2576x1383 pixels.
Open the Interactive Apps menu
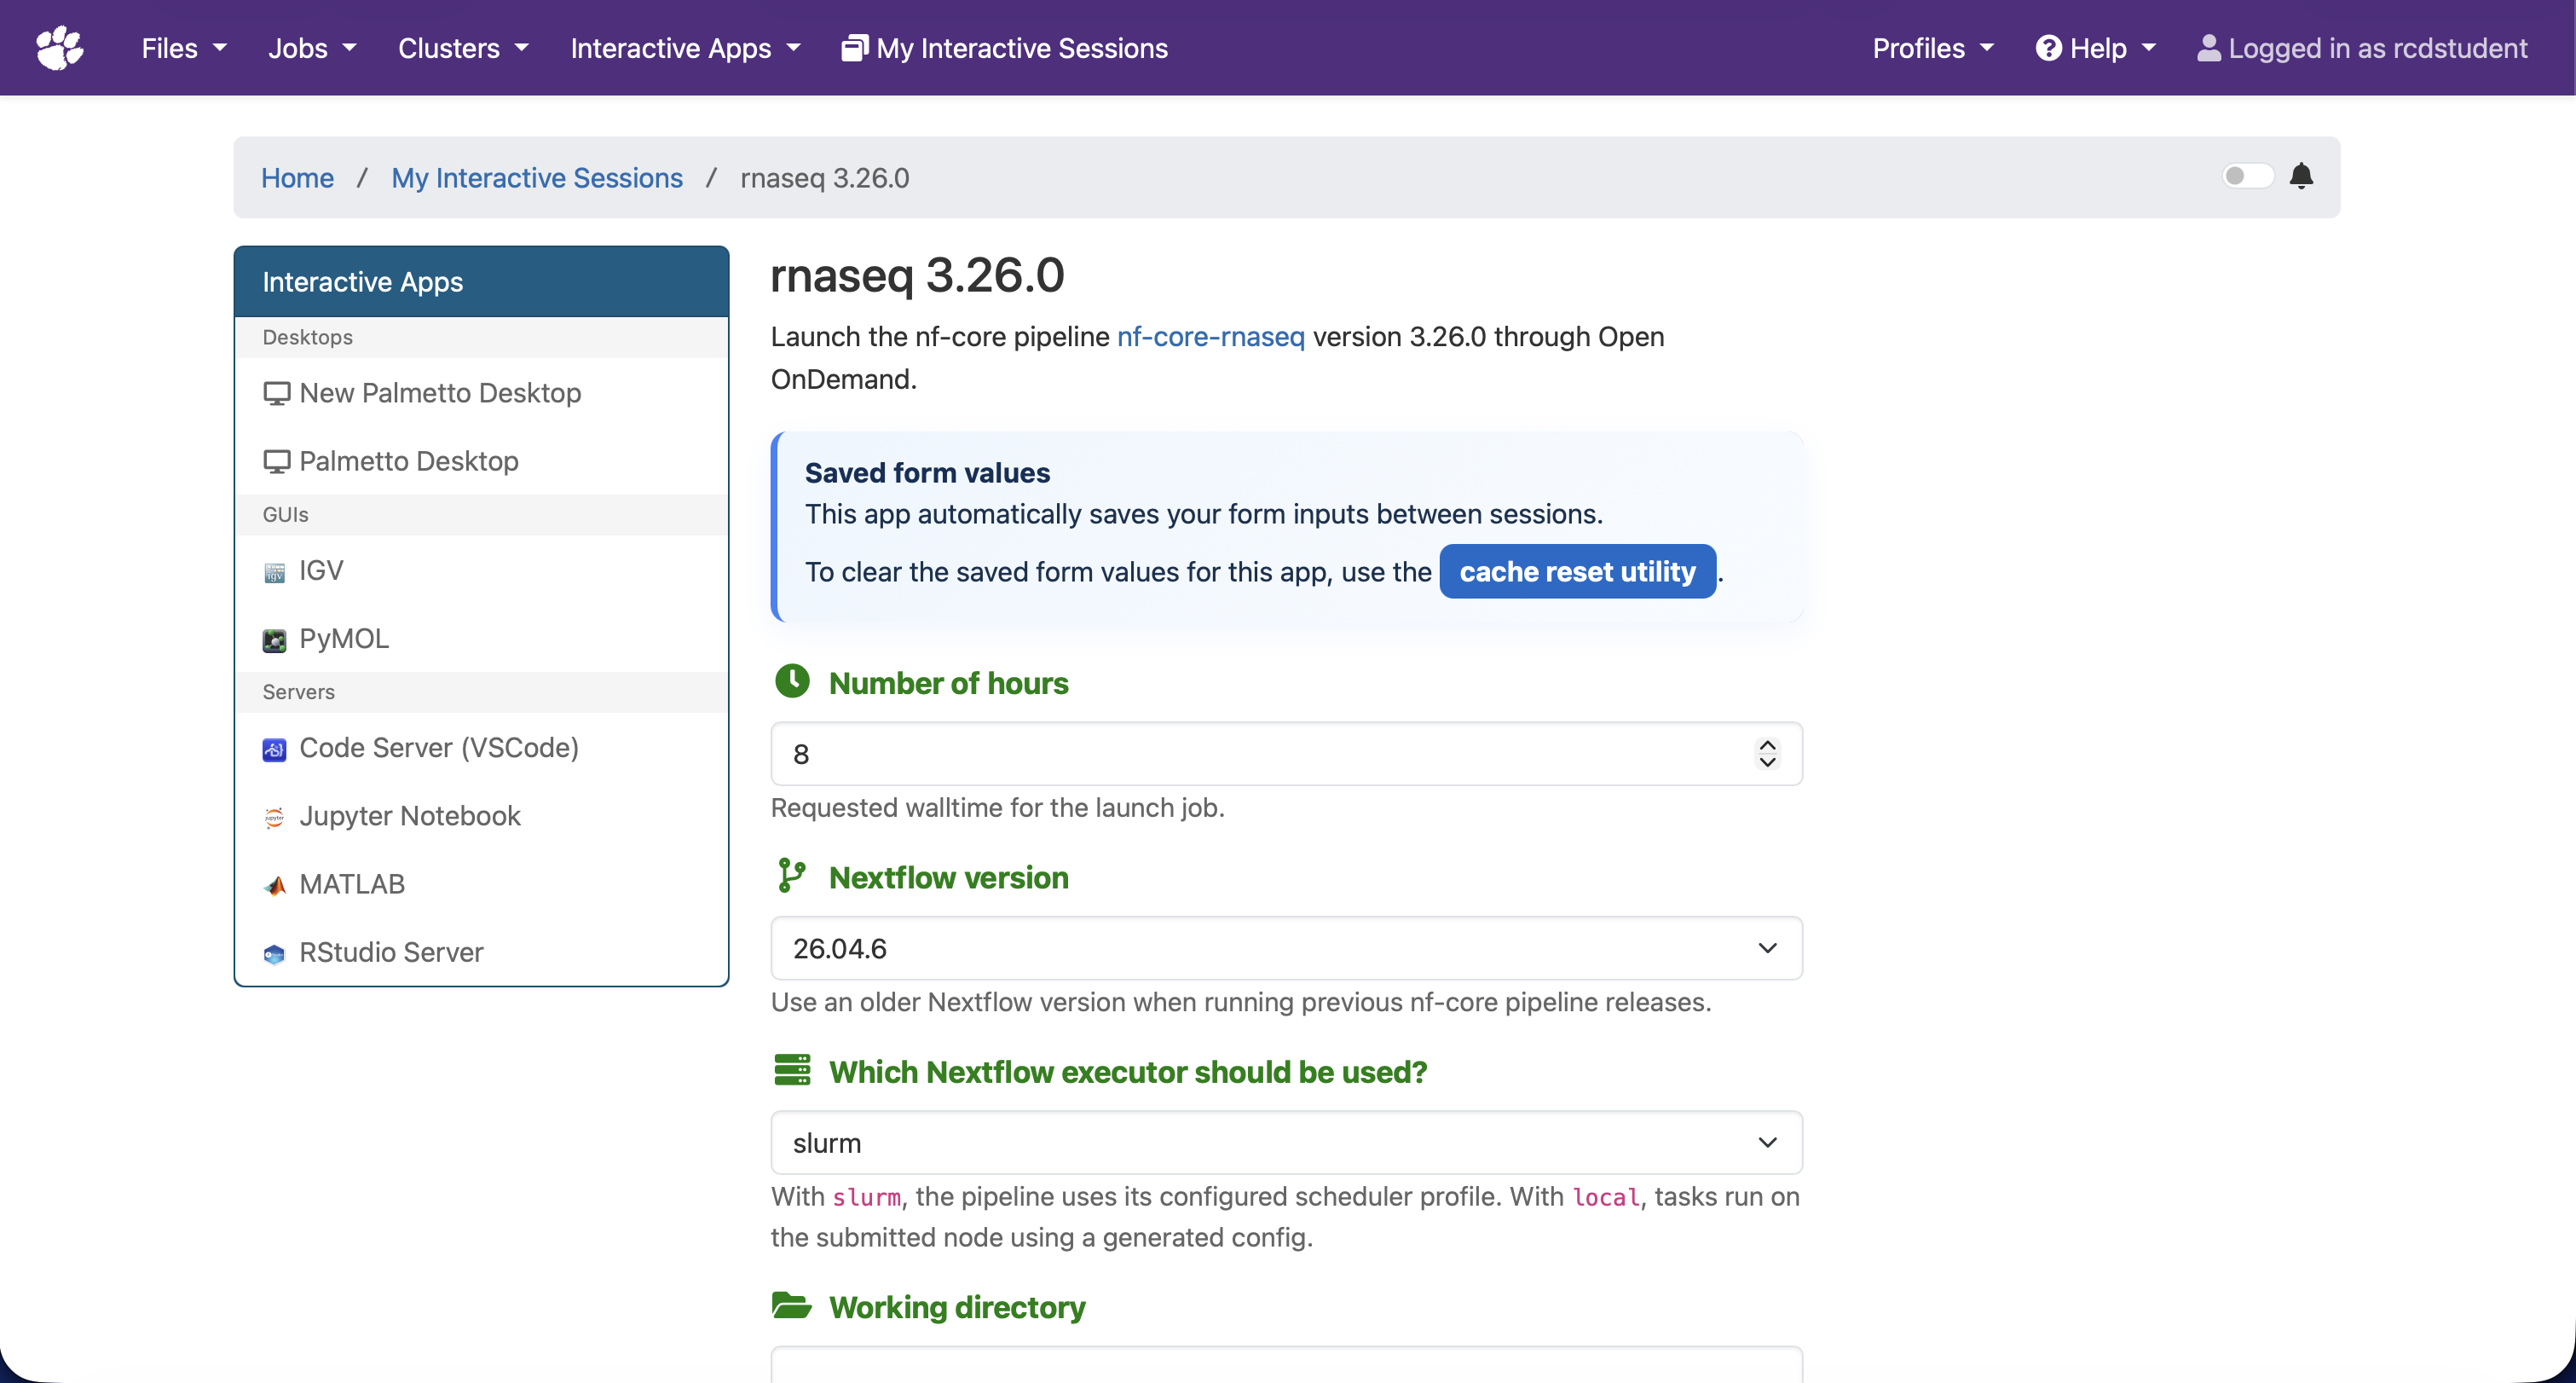pos(685,48)
